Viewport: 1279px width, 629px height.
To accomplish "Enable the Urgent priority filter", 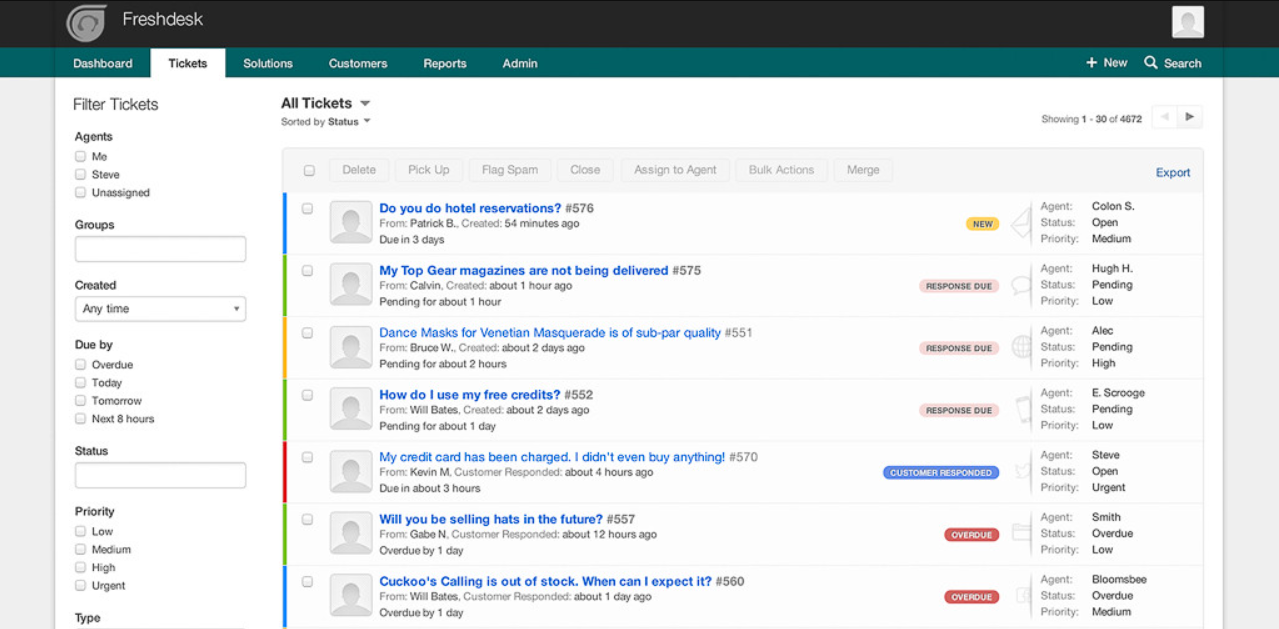I will (x=80, y=585).
